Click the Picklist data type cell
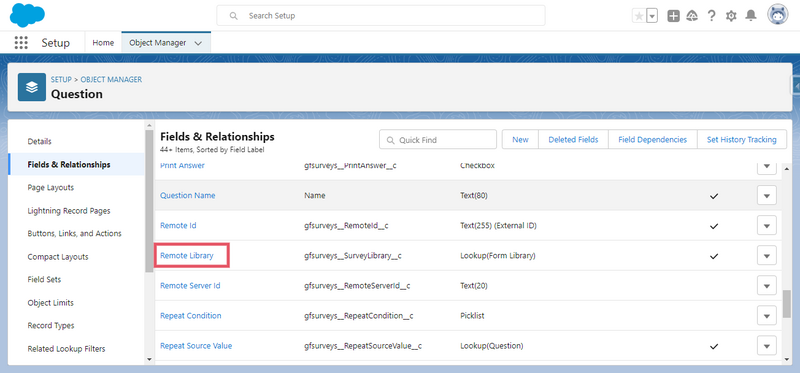The width and height of the screenshot is (800, 373). [x=472, y=316]
